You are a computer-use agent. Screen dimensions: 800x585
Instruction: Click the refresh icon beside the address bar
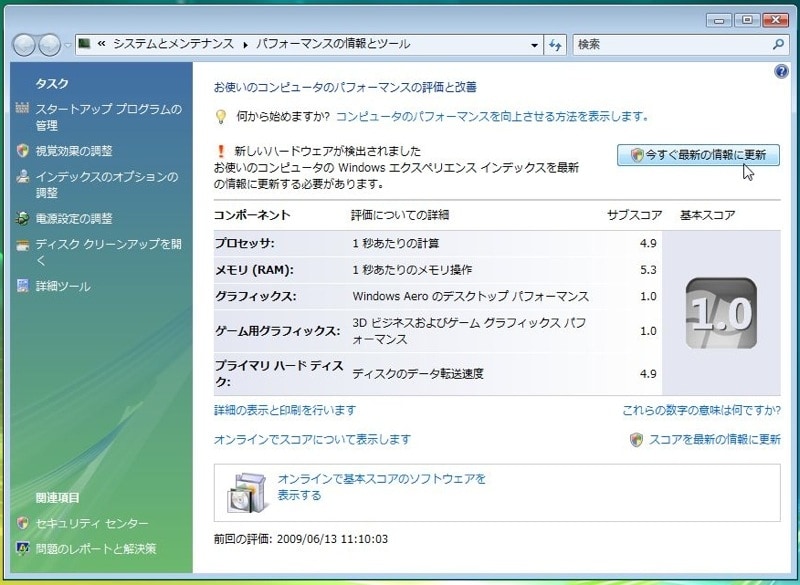coord(557,45)
